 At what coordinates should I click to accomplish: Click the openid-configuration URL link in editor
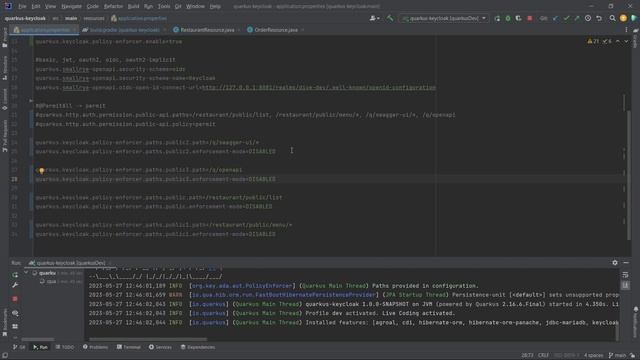click(319, 87)
